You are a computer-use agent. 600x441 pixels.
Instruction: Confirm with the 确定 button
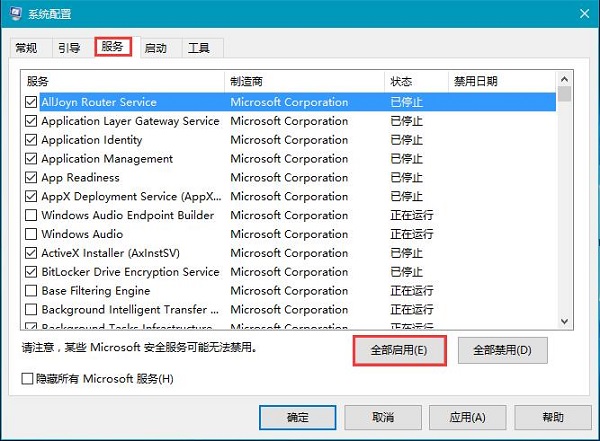click(x=297, y=417)
